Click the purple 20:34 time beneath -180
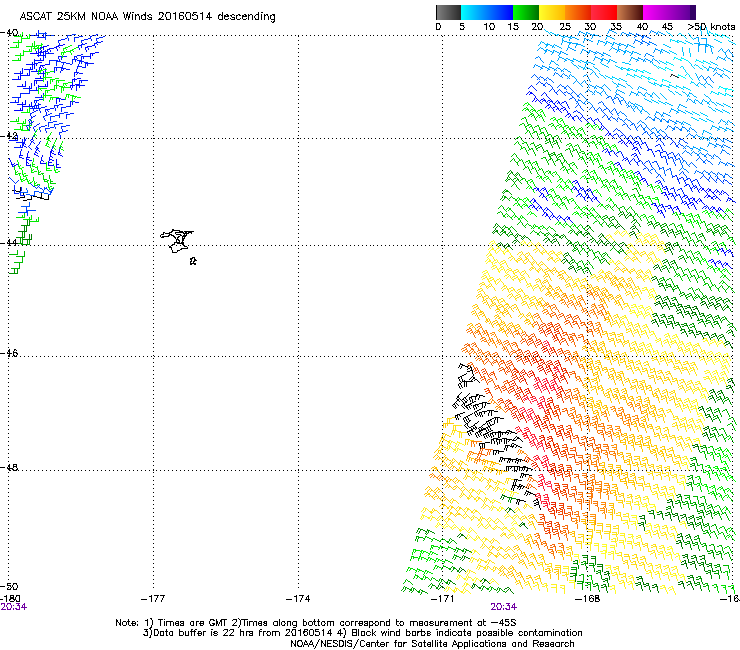The image size is (740, 650). 14,607
